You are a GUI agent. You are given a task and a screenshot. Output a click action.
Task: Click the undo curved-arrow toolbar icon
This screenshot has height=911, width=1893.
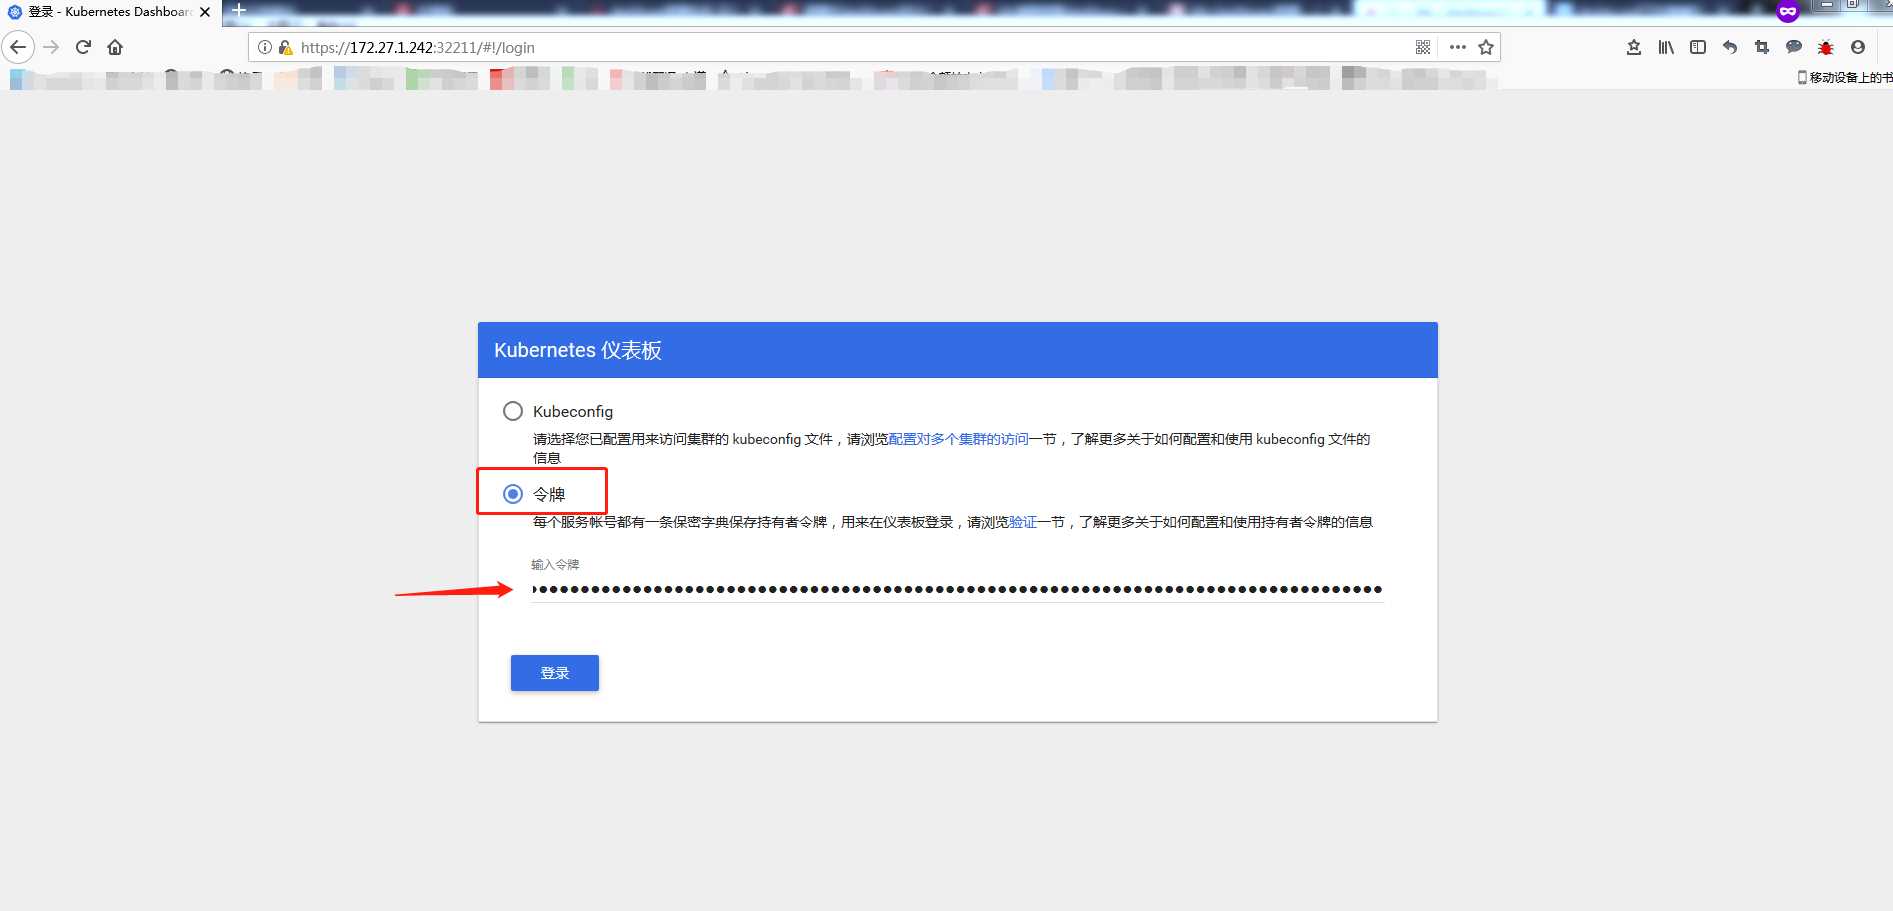pos(1730,47)
